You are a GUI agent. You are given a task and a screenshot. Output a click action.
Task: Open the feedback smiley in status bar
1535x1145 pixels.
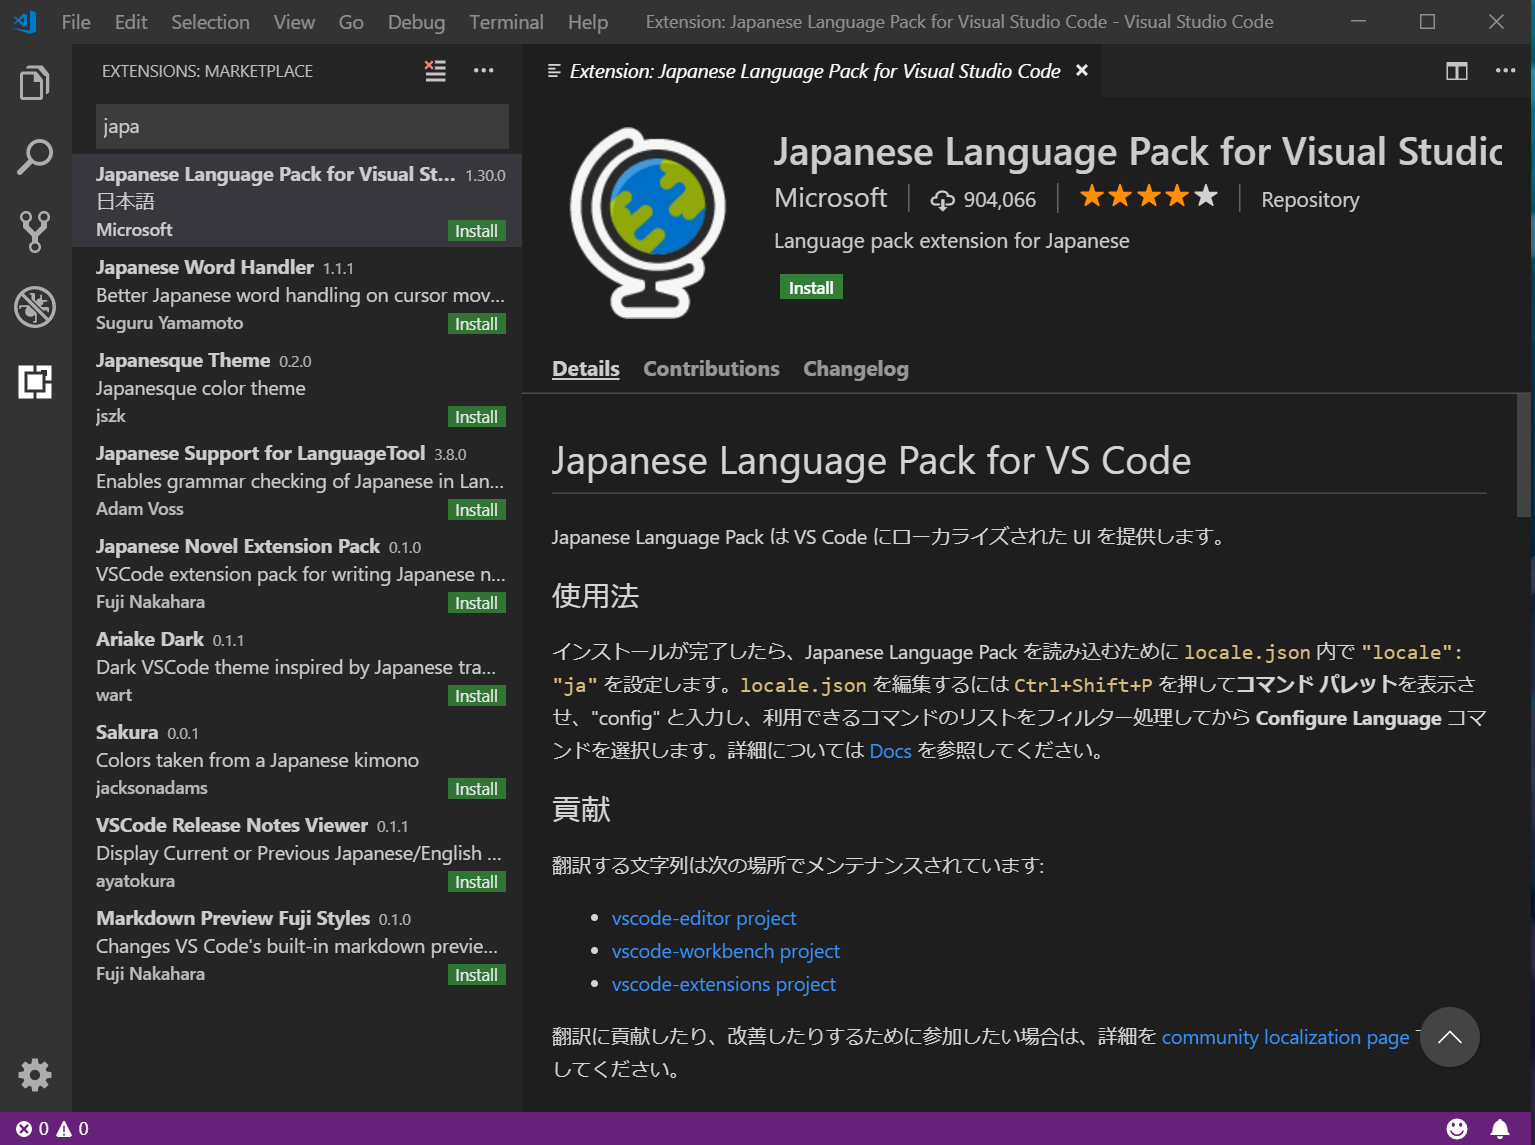click(1456, 1128)
